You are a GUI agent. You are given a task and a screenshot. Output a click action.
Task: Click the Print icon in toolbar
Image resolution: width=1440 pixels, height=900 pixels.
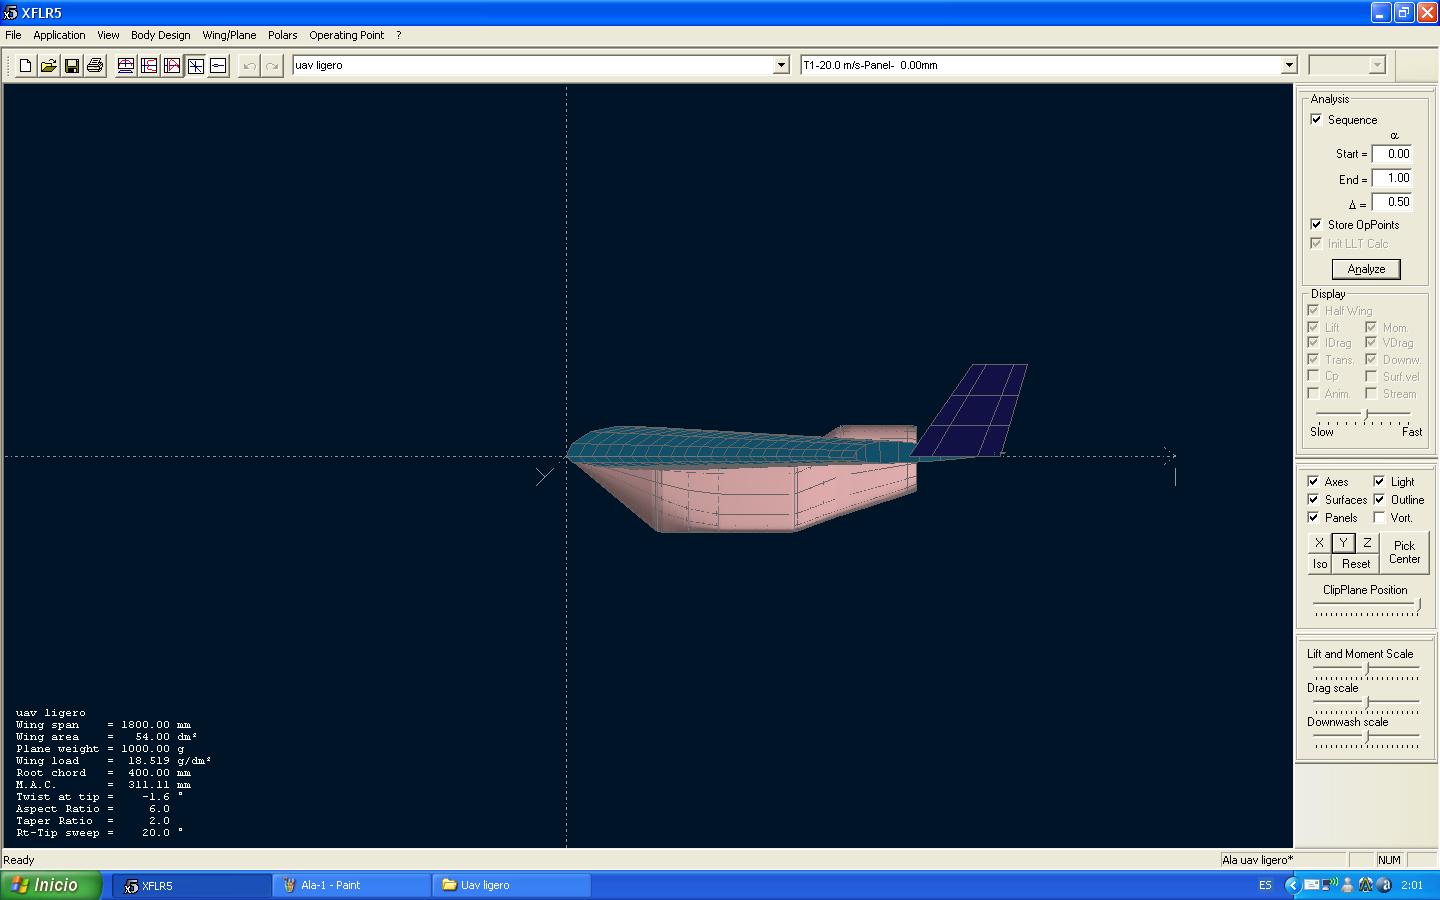click(95, 66)
